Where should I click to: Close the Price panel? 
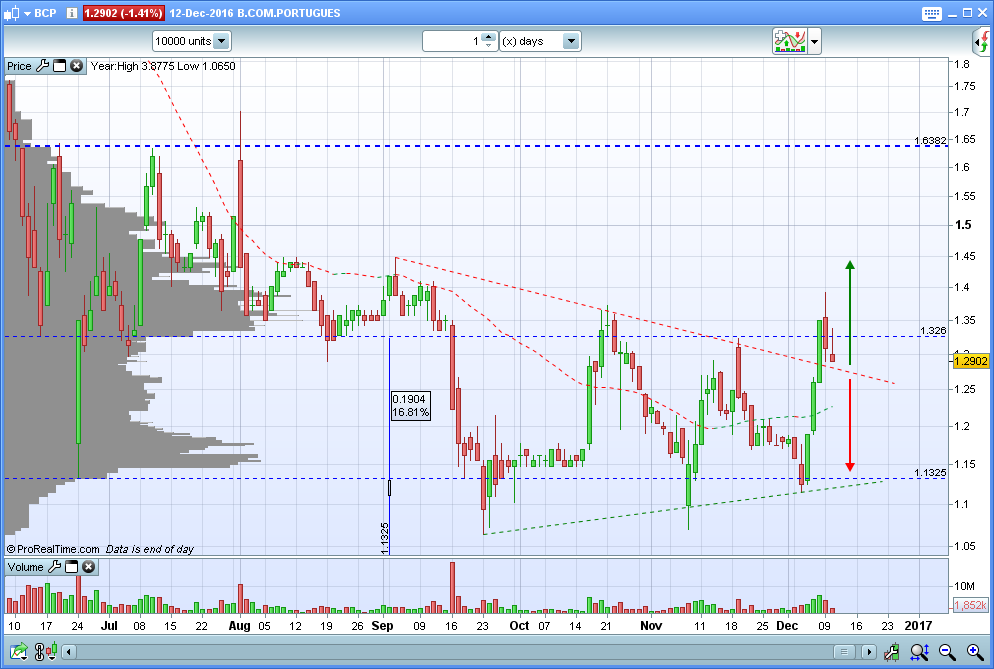[x=76, y=66]
